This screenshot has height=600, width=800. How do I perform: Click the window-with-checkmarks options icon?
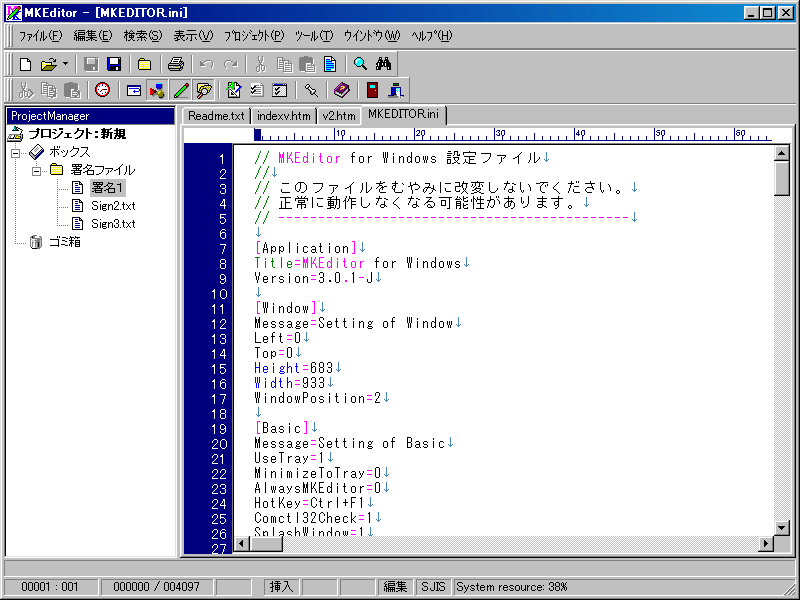pyautogui.click(x=280, y=91)
